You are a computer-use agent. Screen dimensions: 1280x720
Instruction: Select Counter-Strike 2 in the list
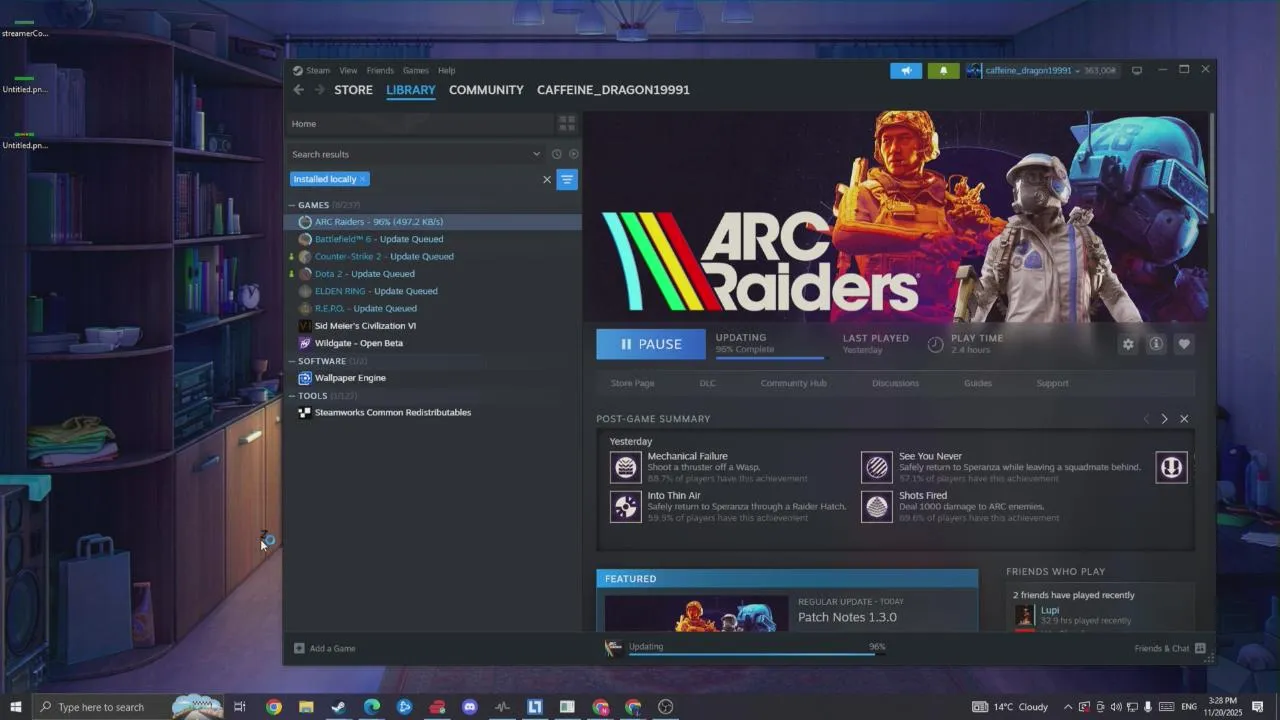click(433, 256)
